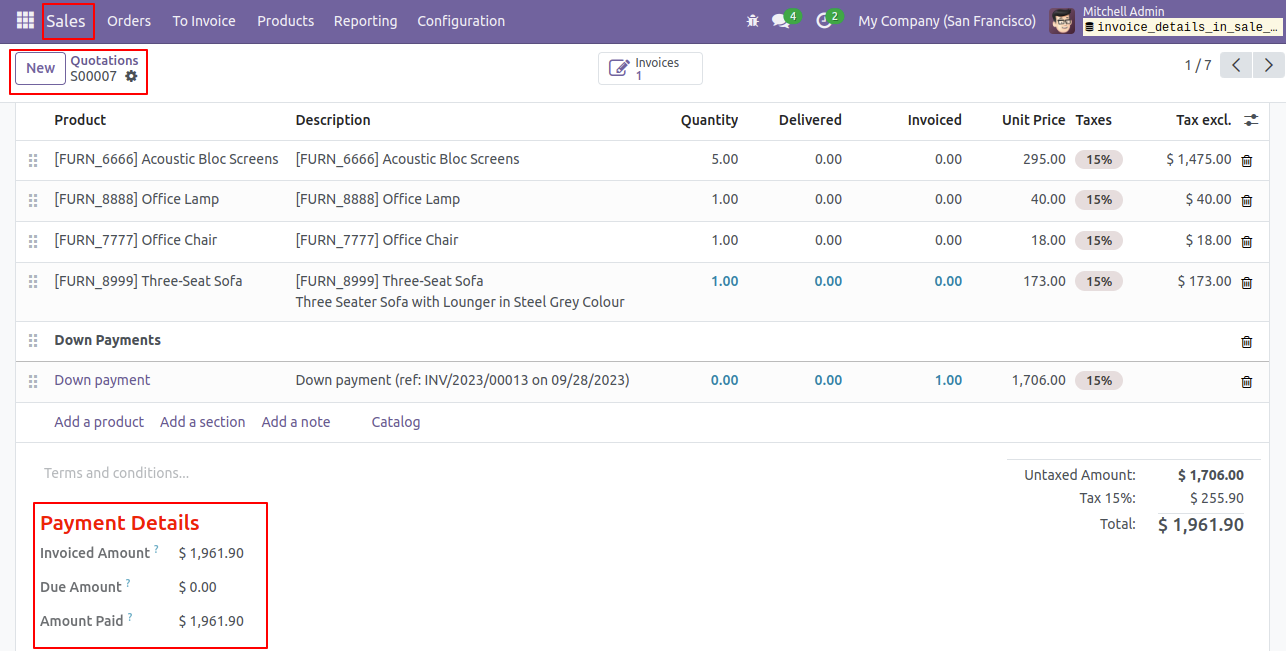The width and height of the screenshot is (1286, 651).
Task: Delete the Three-Seat Sofa line
Action: (1246, 282)
